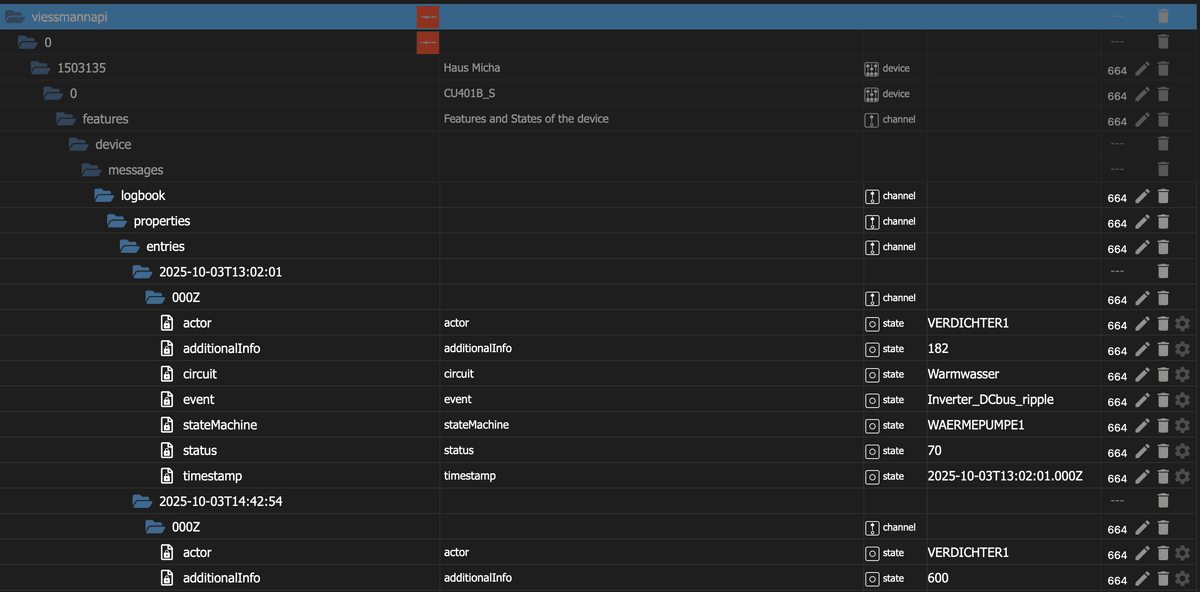Click the red adapter icon in viessmannapi row

pyautogui.click(x=428, y=17)
